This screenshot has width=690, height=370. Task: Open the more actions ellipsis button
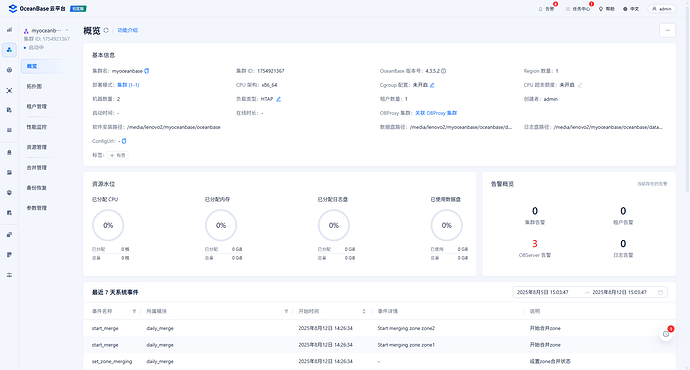[x=668, y=30]
